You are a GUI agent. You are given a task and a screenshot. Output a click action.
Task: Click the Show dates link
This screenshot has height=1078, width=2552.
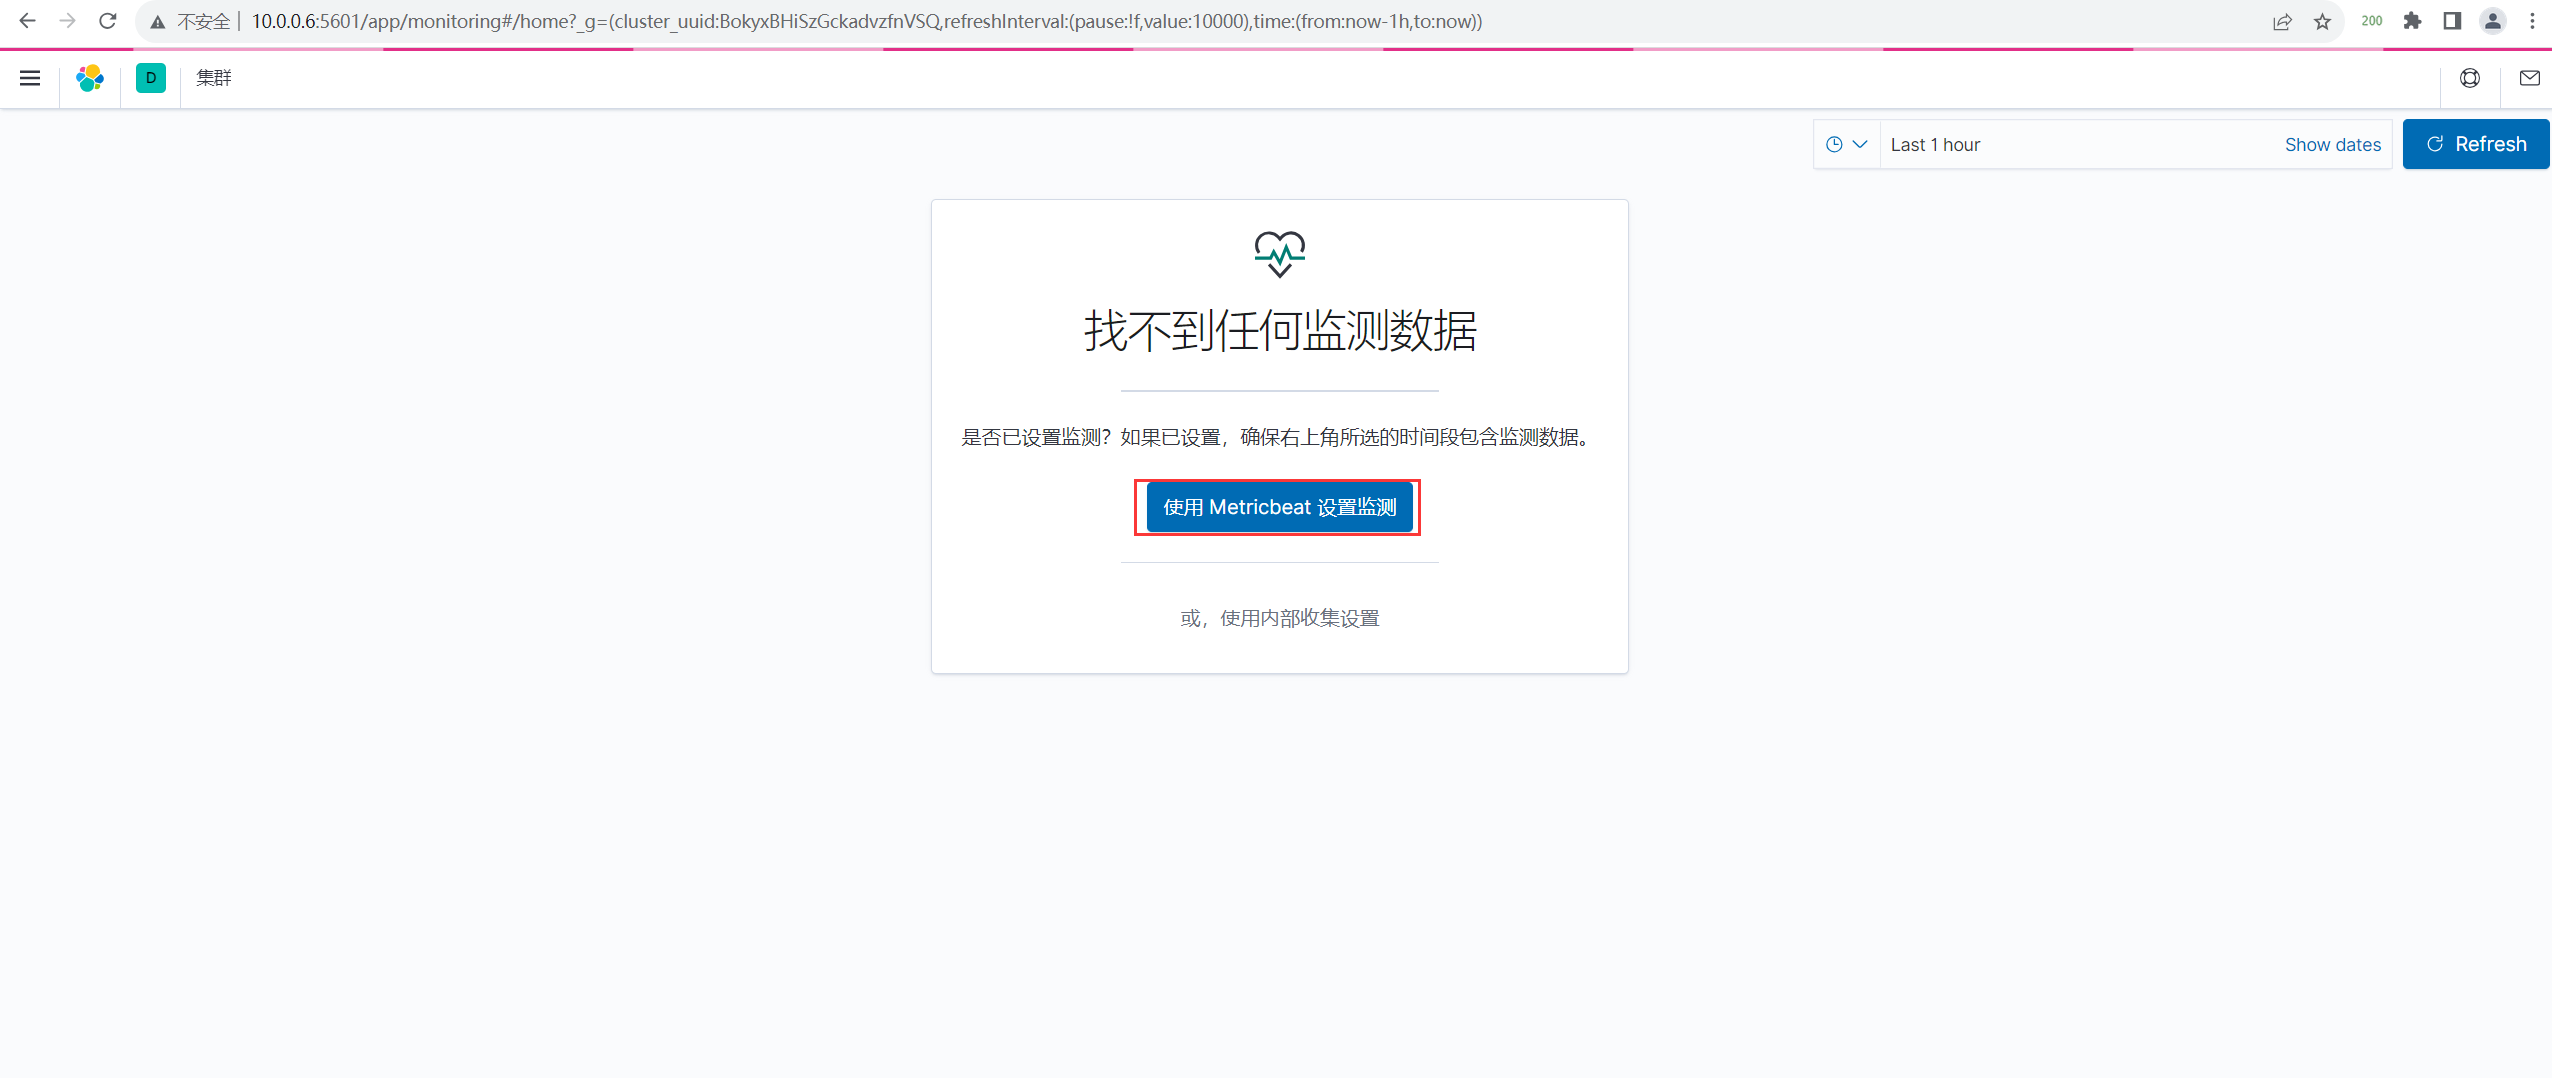(2333, 145)
